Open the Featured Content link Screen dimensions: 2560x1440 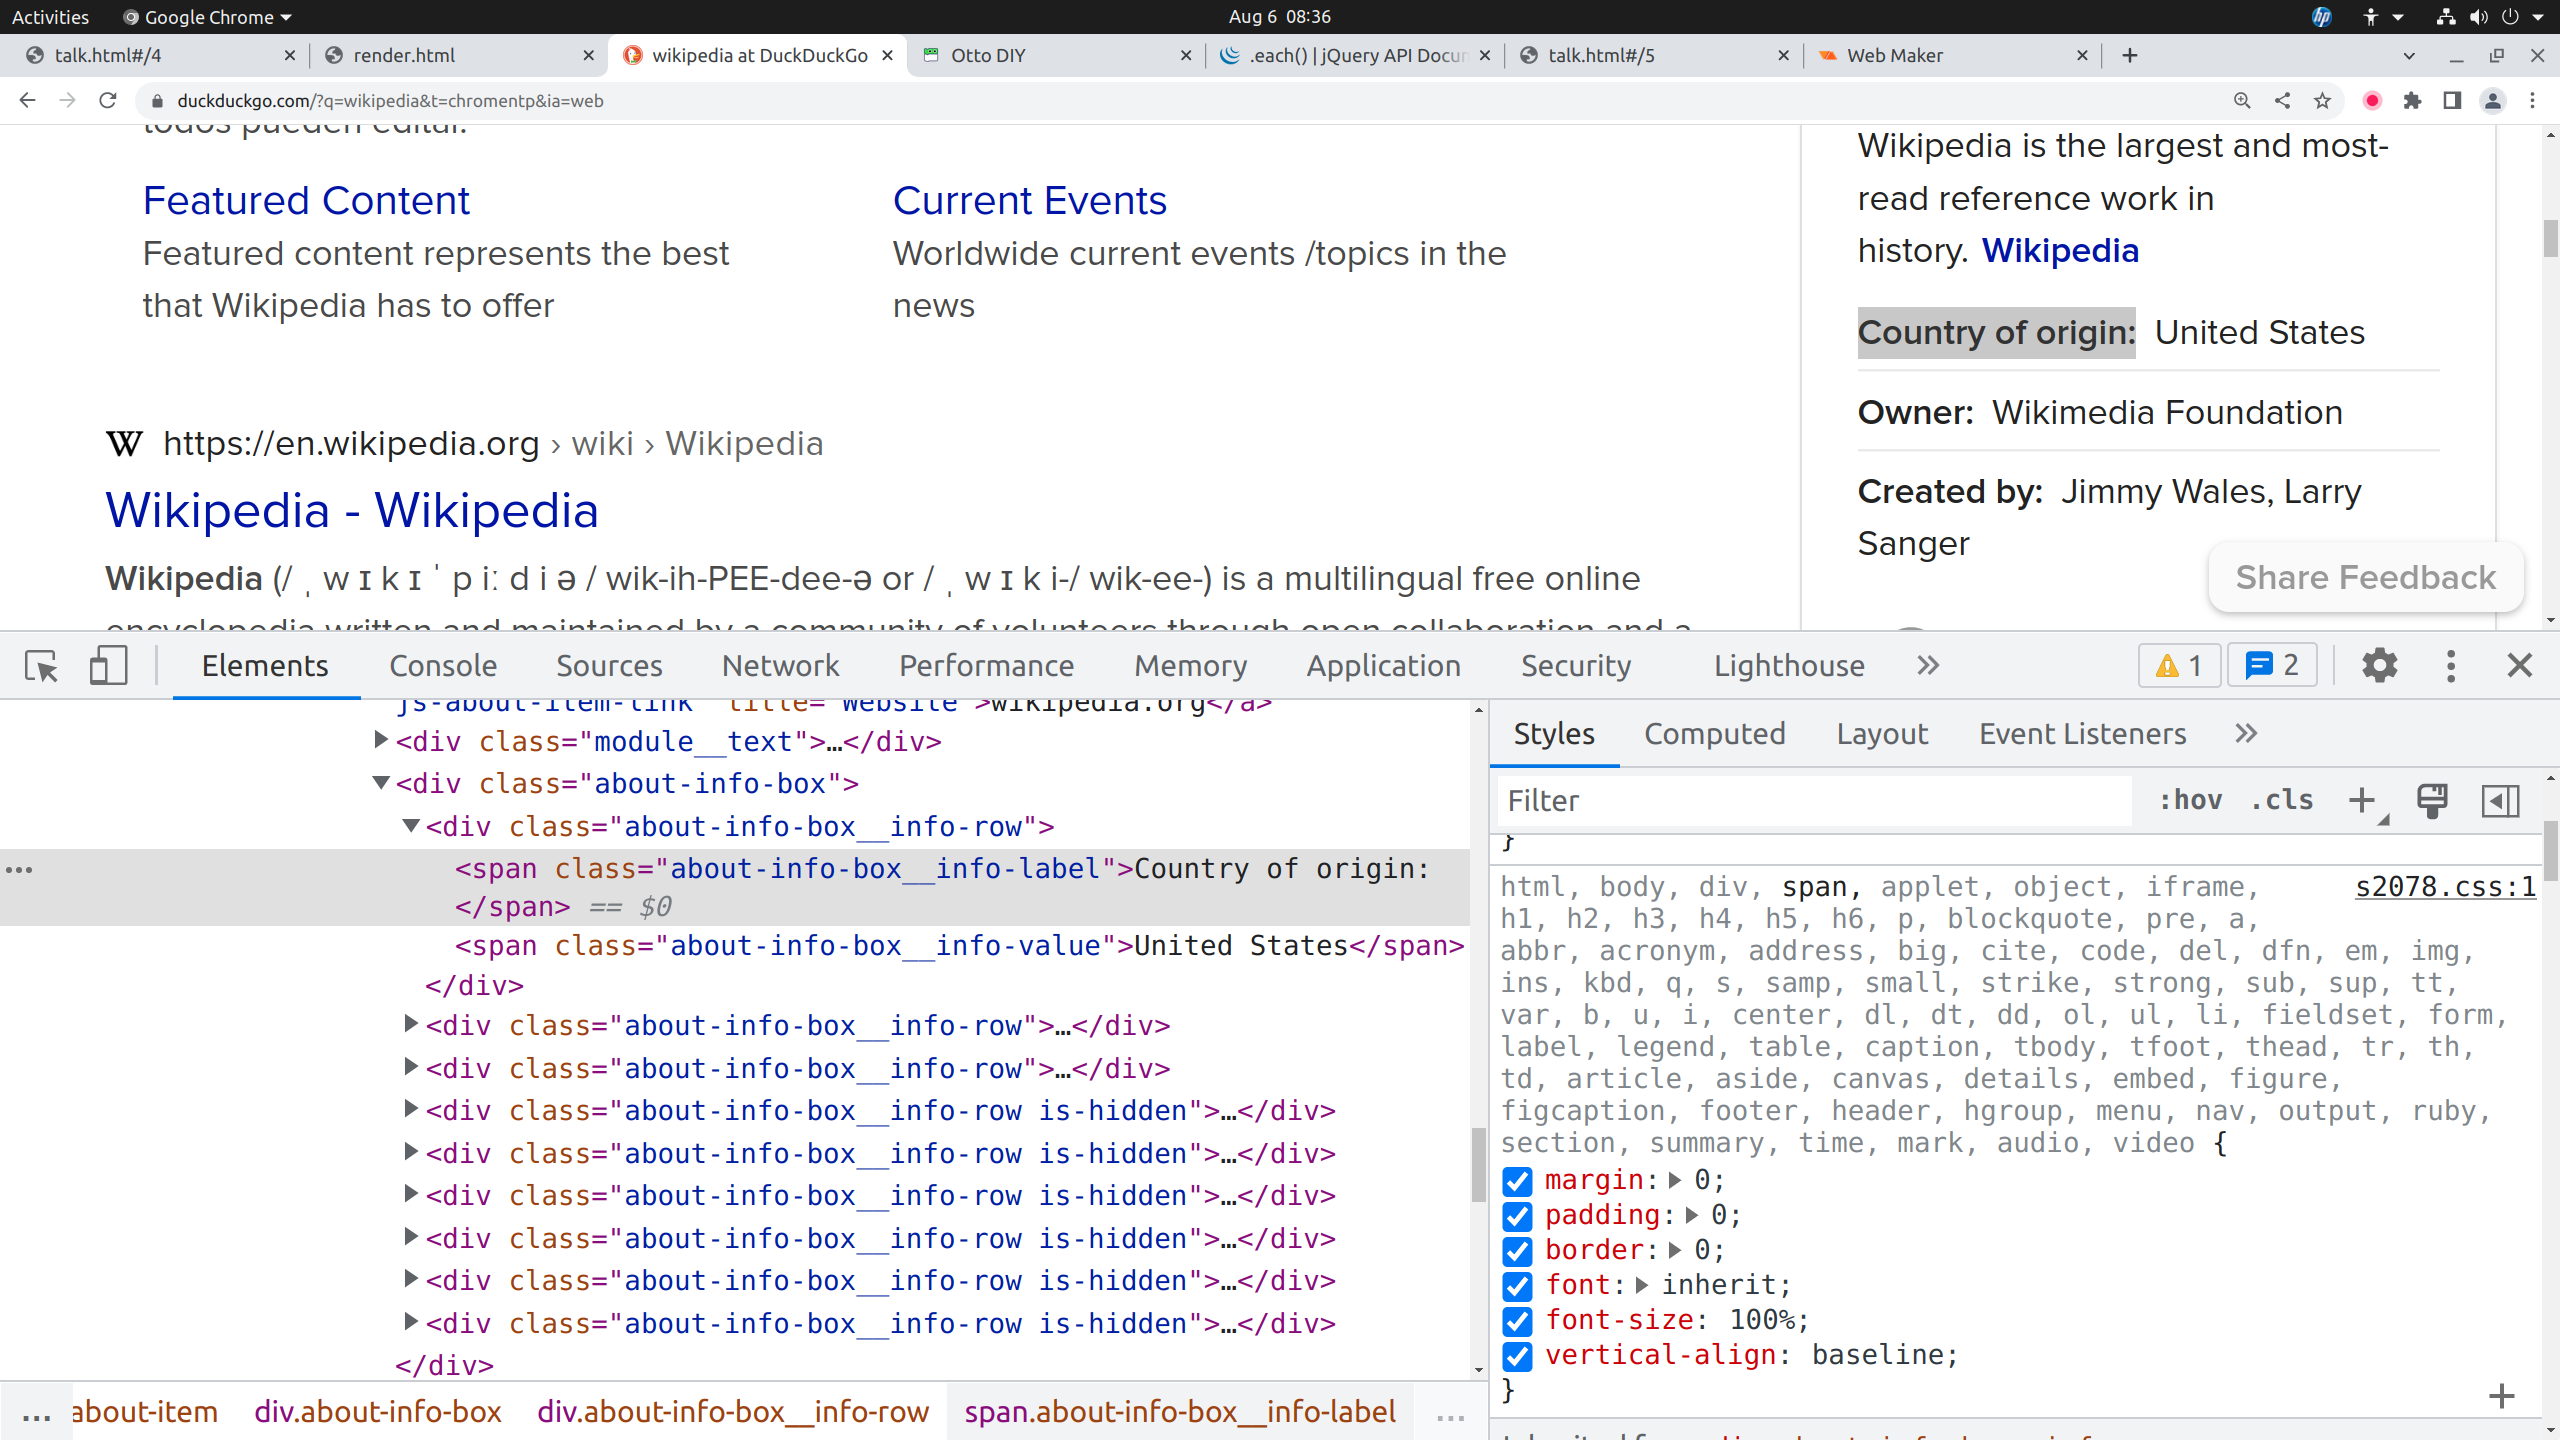click(x=306, y=201)
